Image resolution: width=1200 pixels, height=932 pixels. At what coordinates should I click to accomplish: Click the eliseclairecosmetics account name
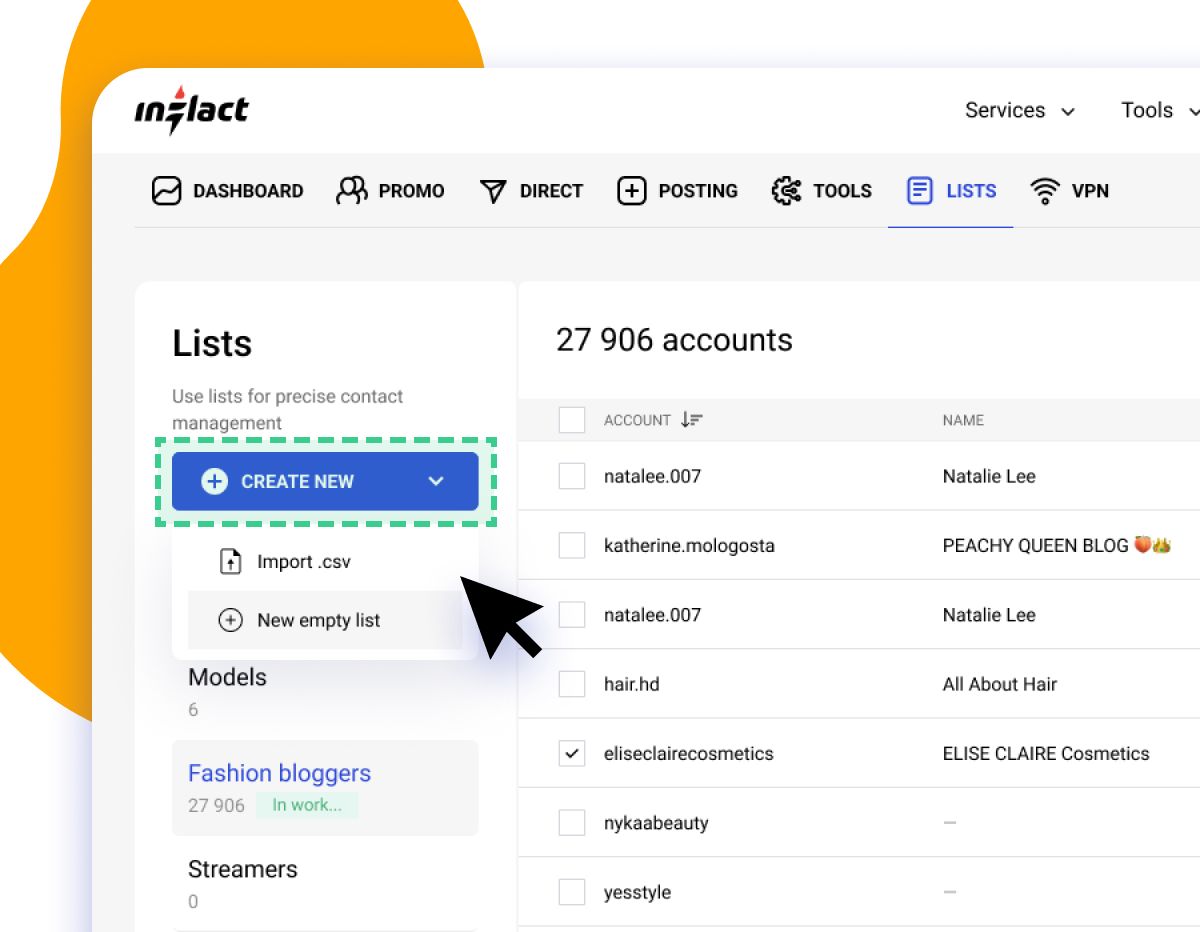point(689,753)
